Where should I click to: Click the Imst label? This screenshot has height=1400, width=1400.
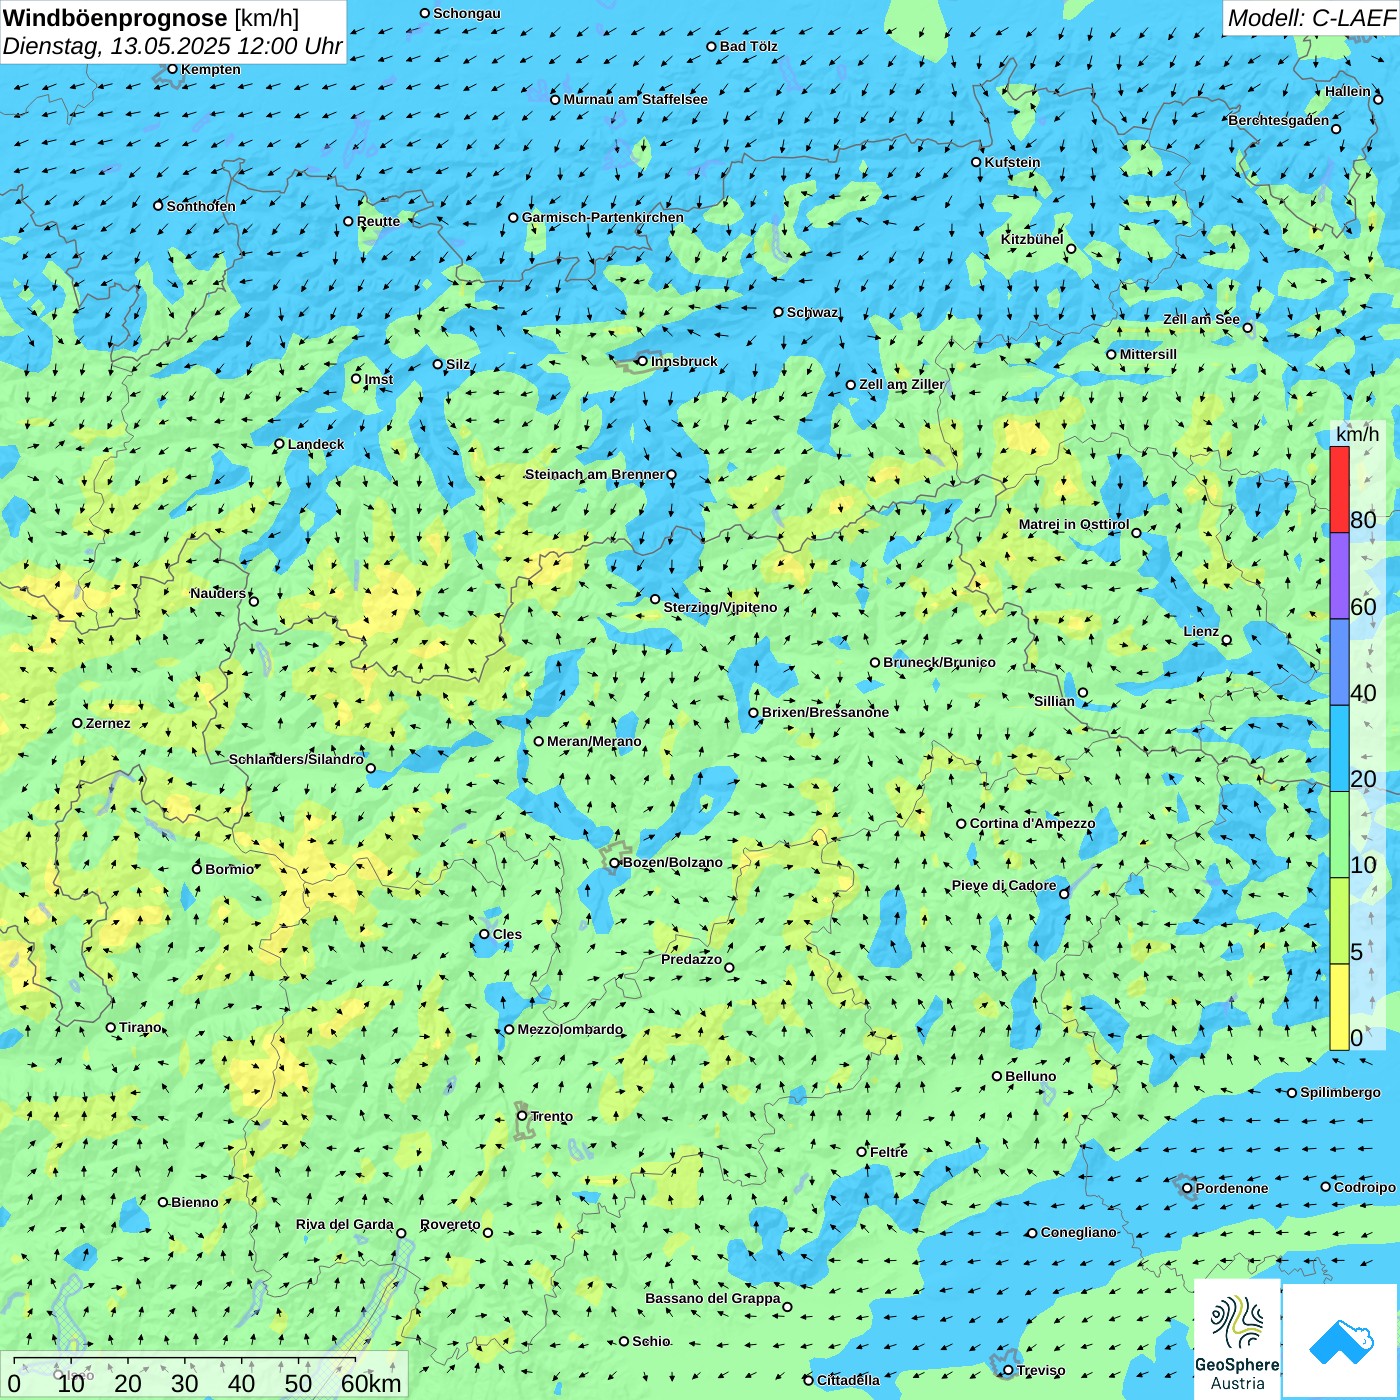(379, 379)
